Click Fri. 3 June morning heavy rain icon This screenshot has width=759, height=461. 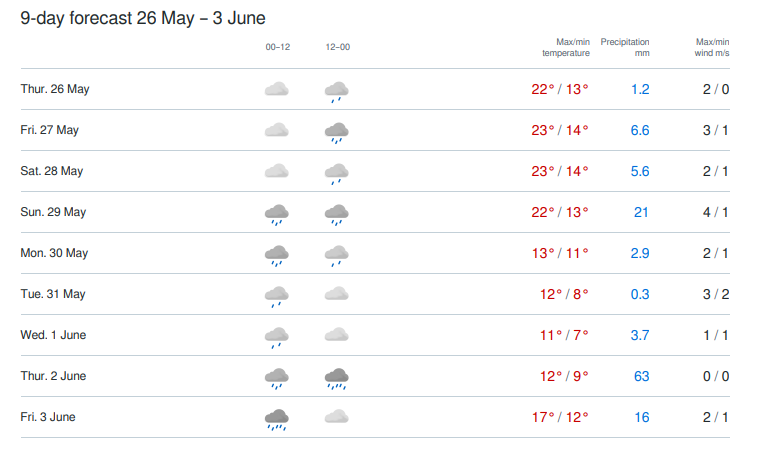[x=276, y=420]
